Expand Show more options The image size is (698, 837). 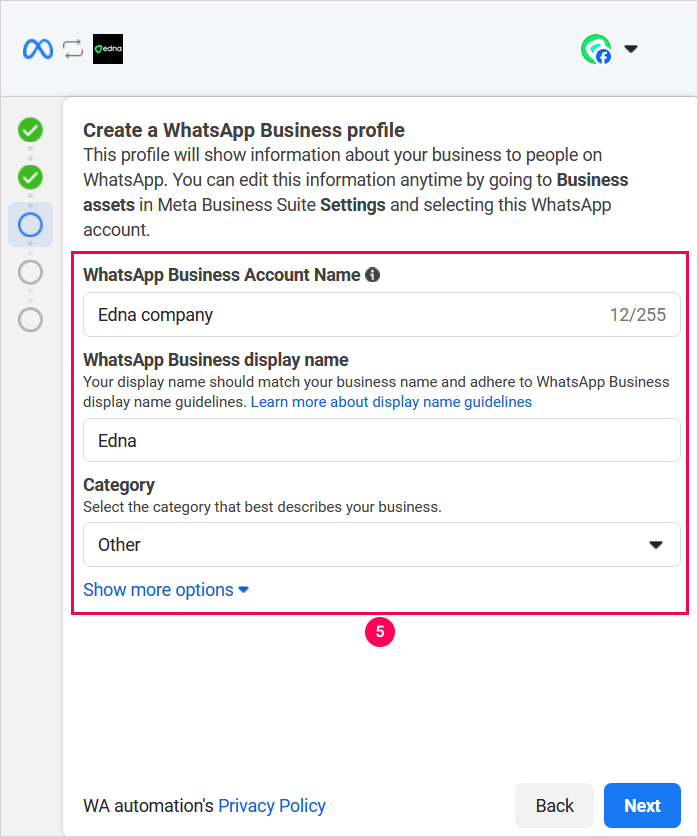click(x=166, y=590)
